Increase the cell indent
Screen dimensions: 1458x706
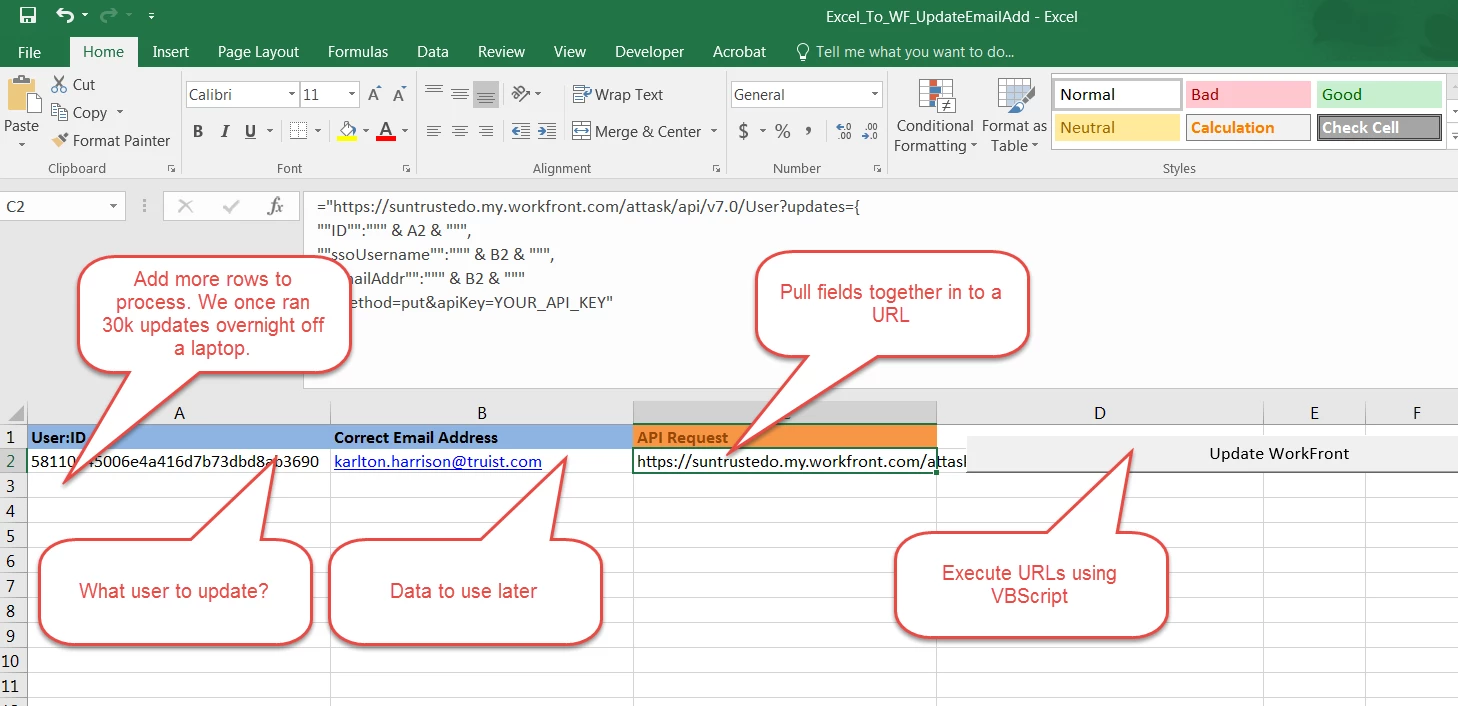547,131
